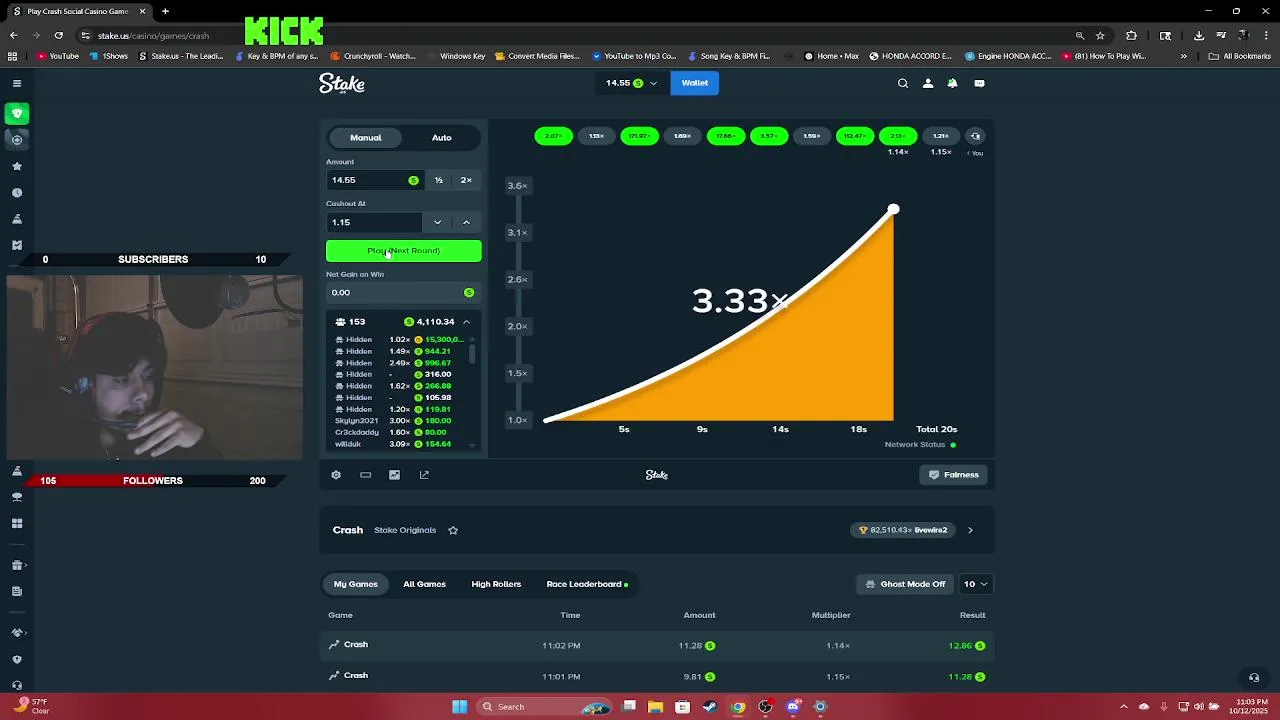
Task: Click player Skylyn2021 in list
Action: pos(357,421)
